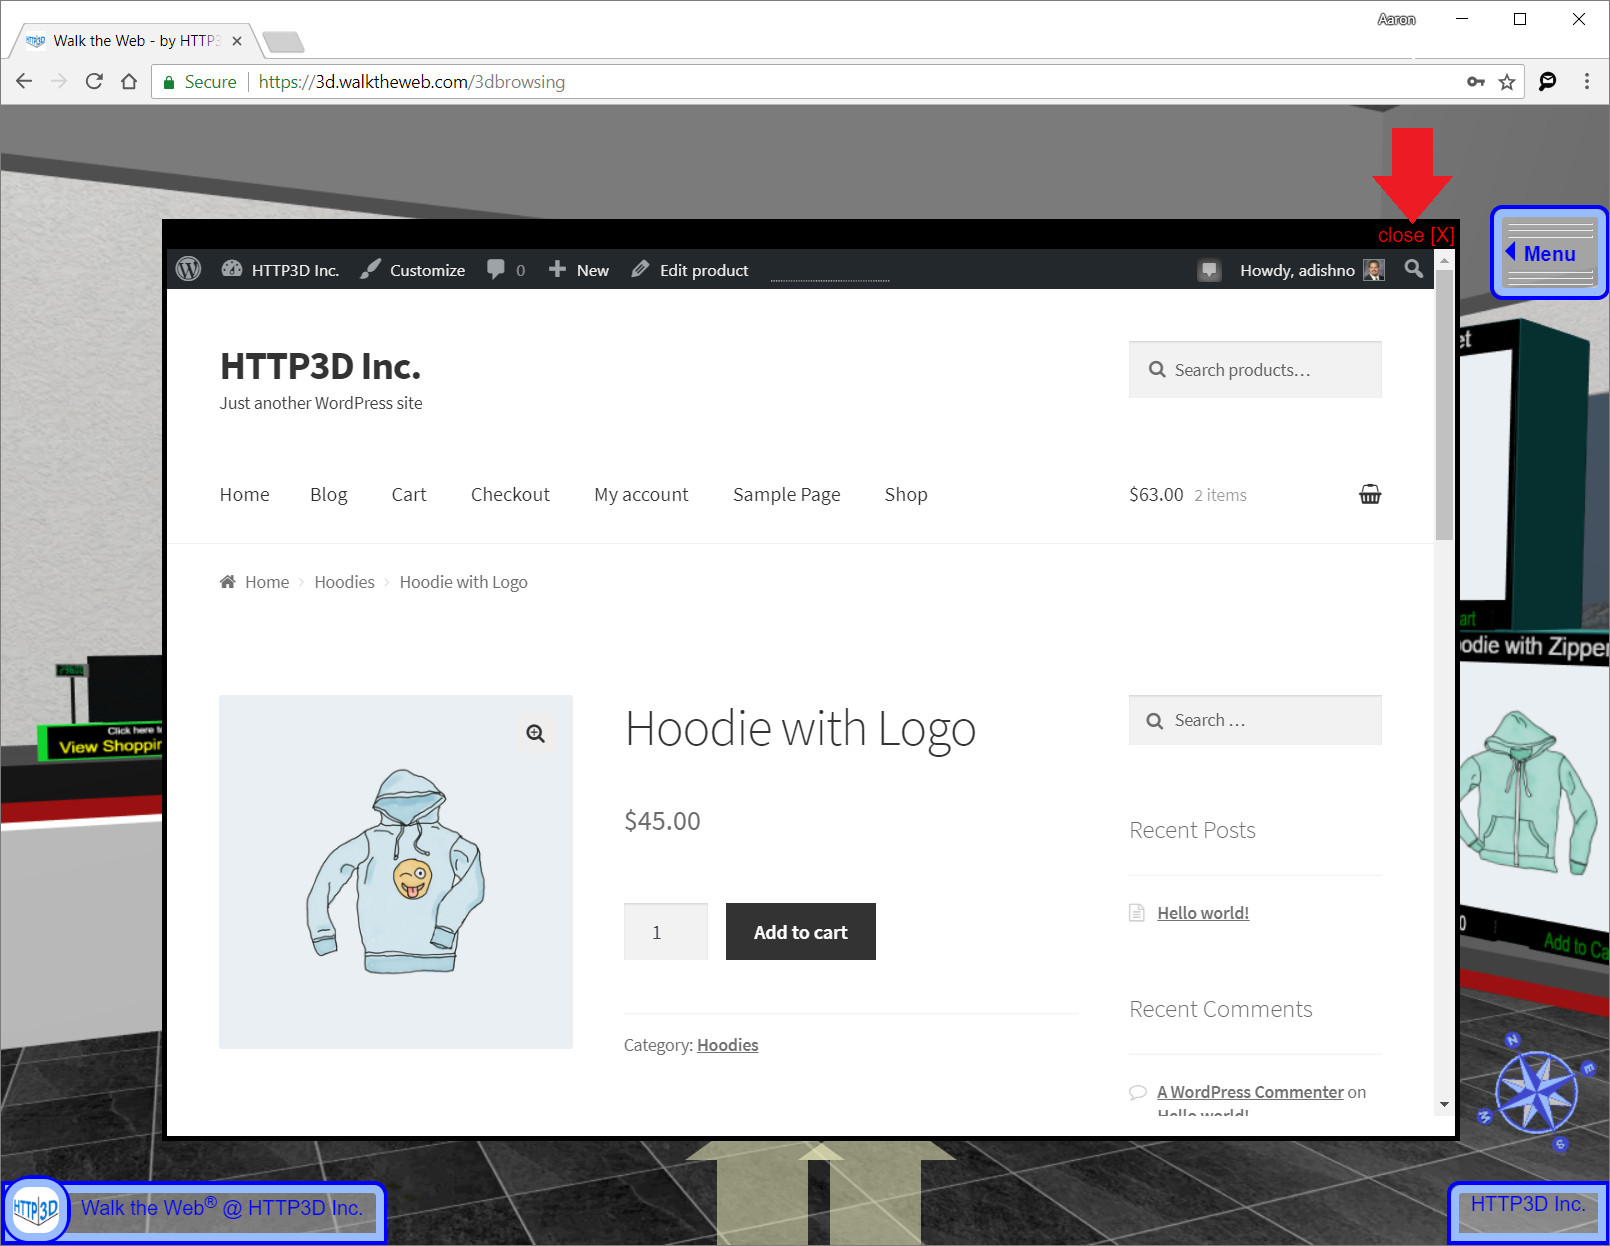Image resolution: width=1610 pixels, height=1246 pixels.
Task: Zoom the product image with magnifier icon
Action: (536, 734)
